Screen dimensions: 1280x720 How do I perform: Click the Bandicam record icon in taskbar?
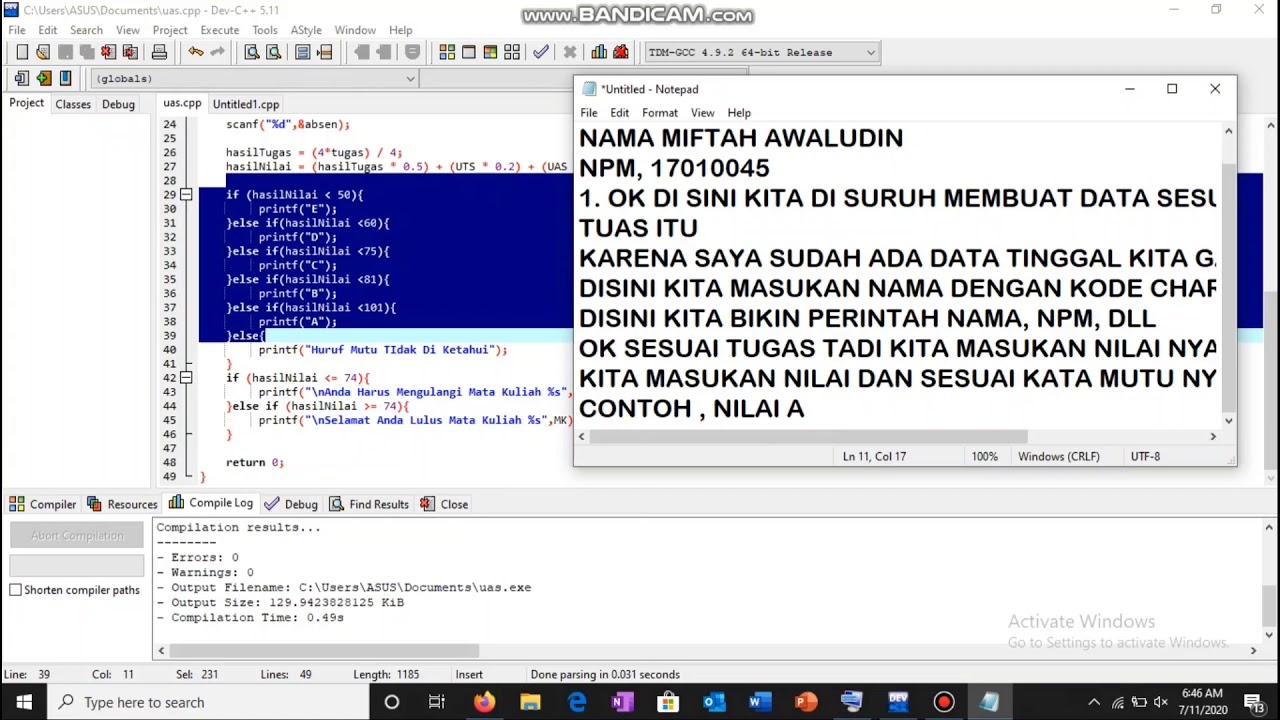pyautogui.click(x=944, y=702)
